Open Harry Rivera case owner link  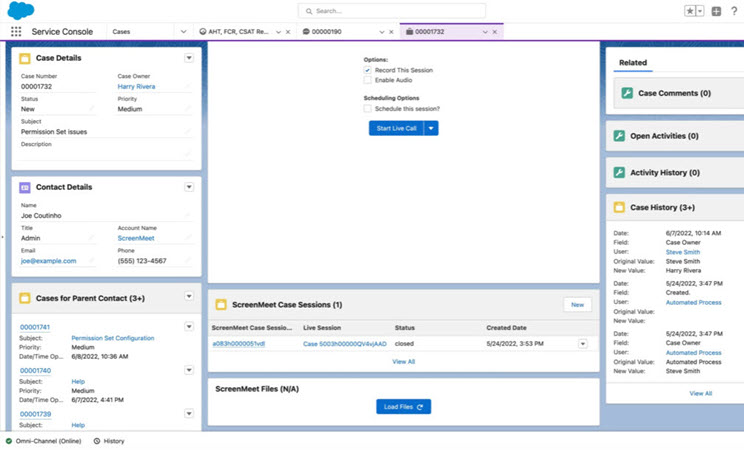(x=136, y=86)
